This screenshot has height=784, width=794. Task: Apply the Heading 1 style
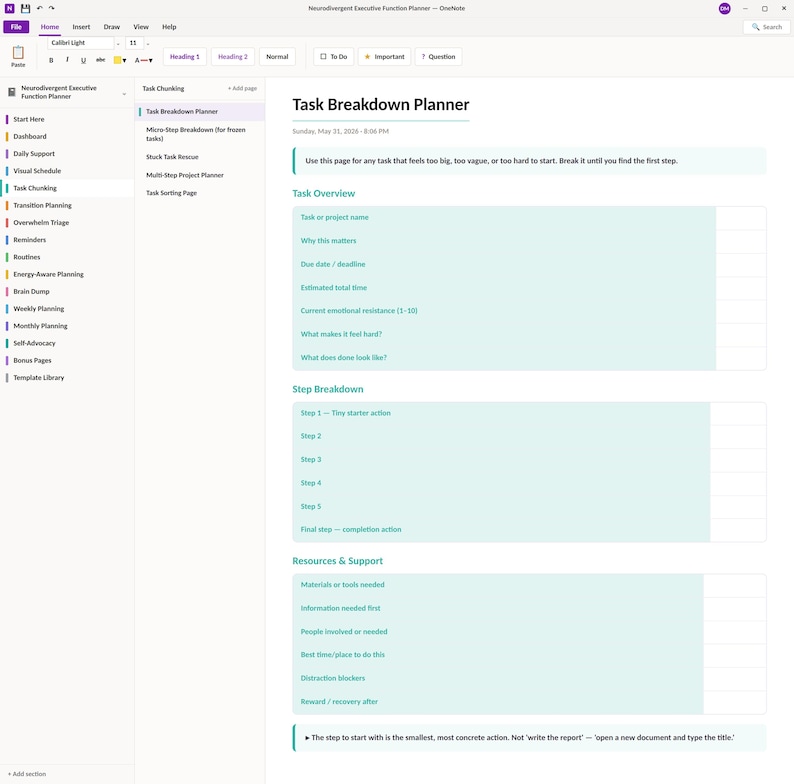[x=185, y=57]
